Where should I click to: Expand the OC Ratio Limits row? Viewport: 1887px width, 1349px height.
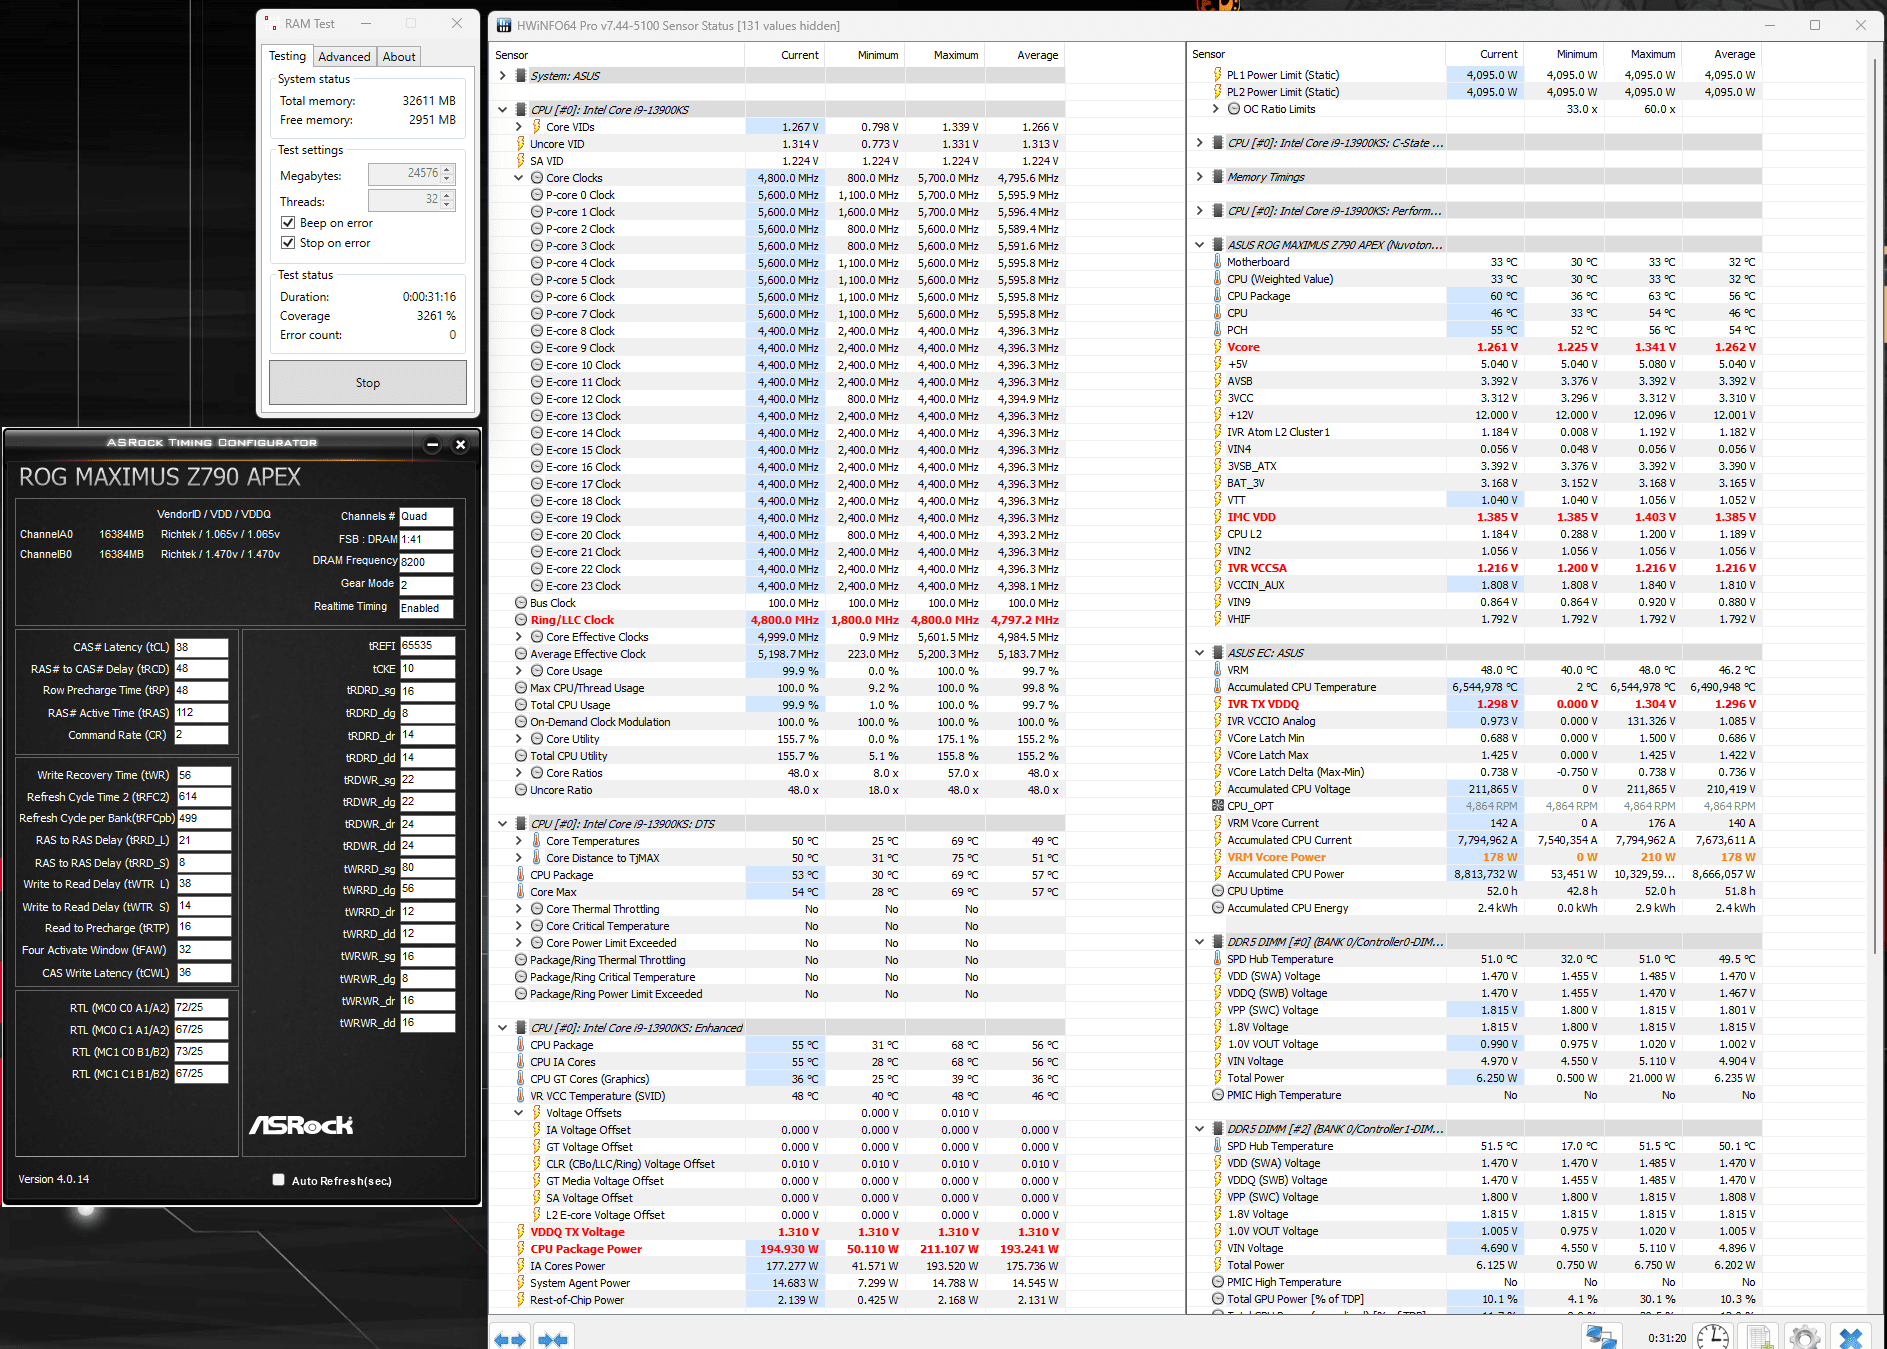click(1216, 109)
